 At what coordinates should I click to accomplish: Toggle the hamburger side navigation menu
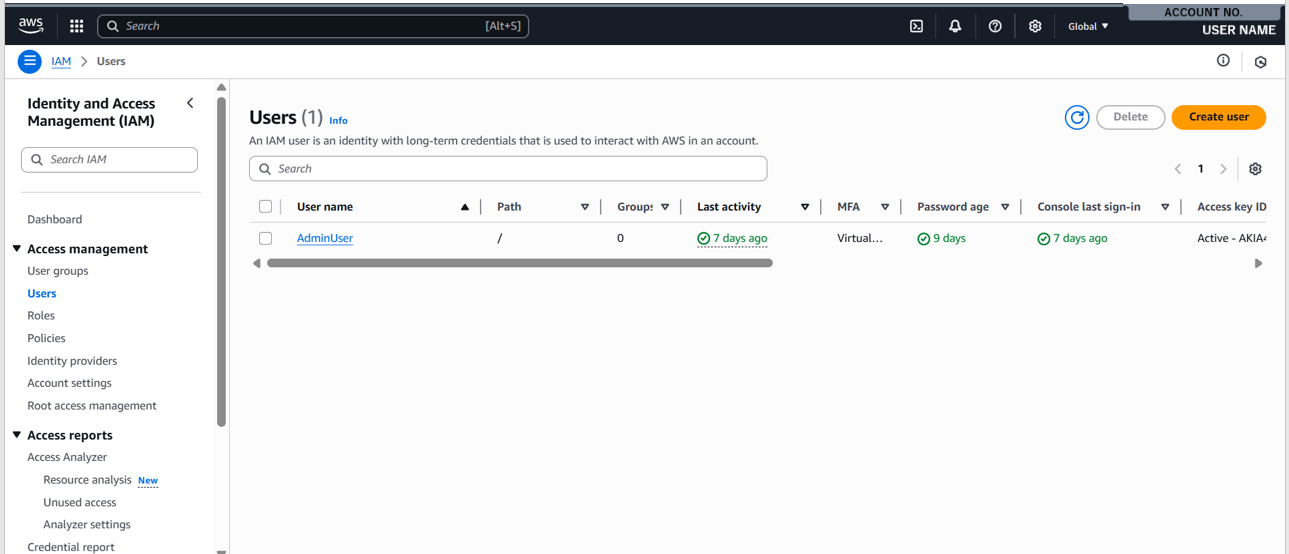[30, 61]
